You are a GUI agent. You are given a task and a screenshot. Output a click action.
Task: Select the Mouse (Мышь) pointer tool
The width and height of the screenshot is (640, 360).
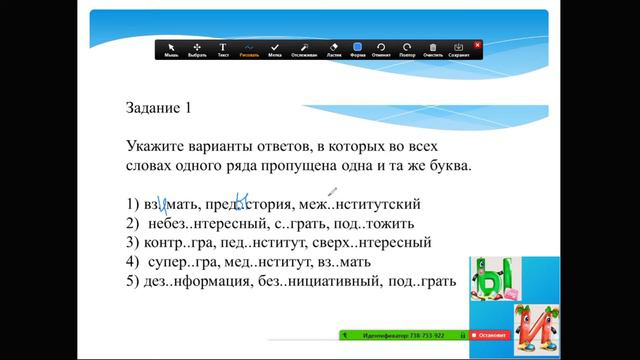[171, 50]
